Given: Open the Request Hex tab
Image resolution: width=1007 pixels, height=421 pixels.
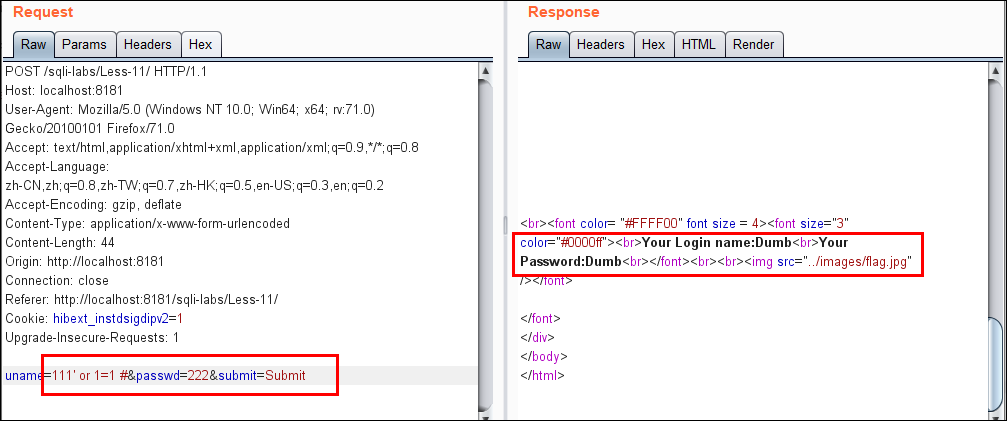Looking at the screenshot, I should 201,44.
